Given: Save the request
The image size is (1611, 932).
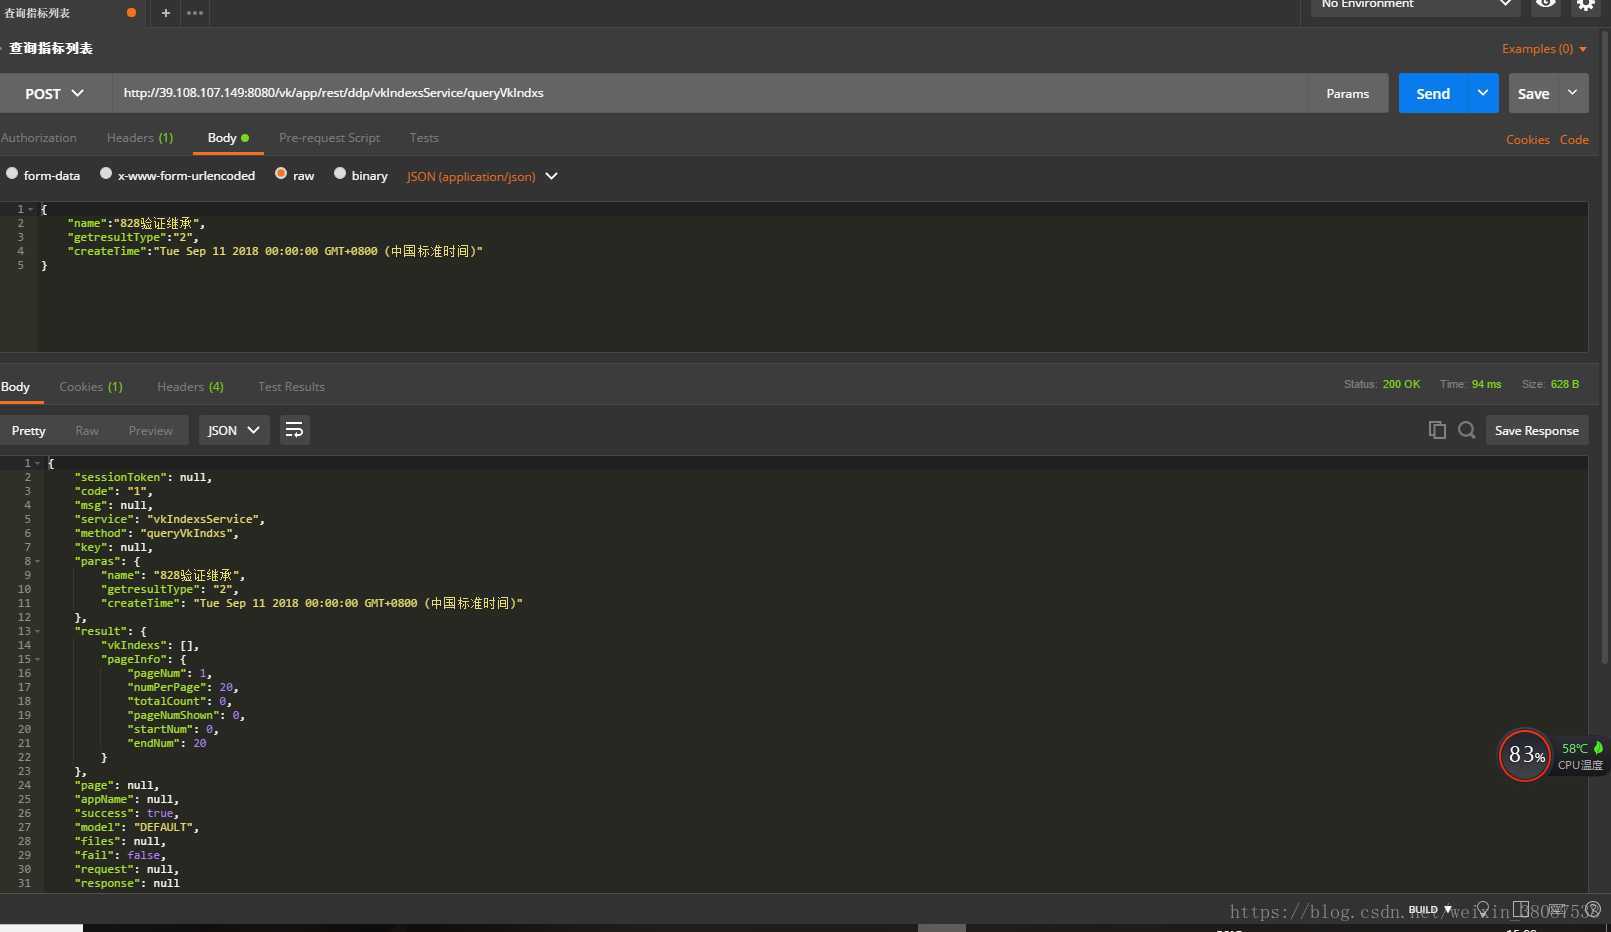Looking at the screenshot, I should (1533, 93).
